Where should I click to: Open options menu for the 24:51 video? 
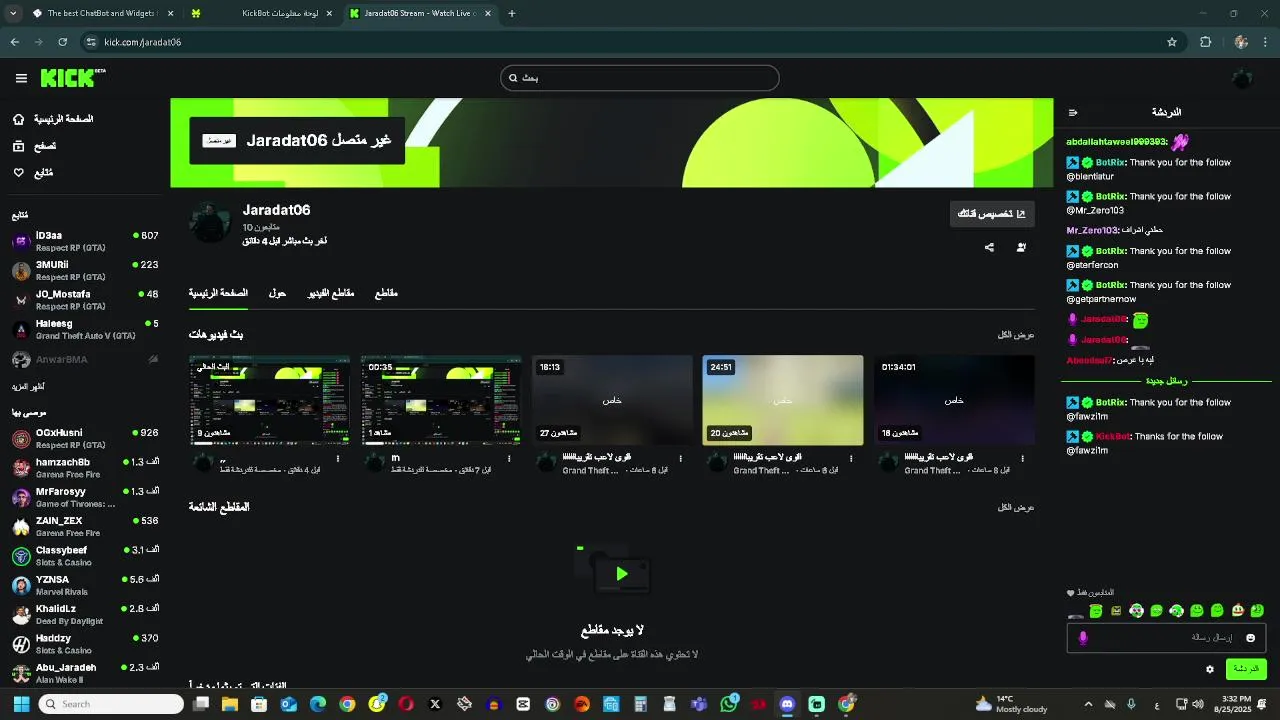851,459
